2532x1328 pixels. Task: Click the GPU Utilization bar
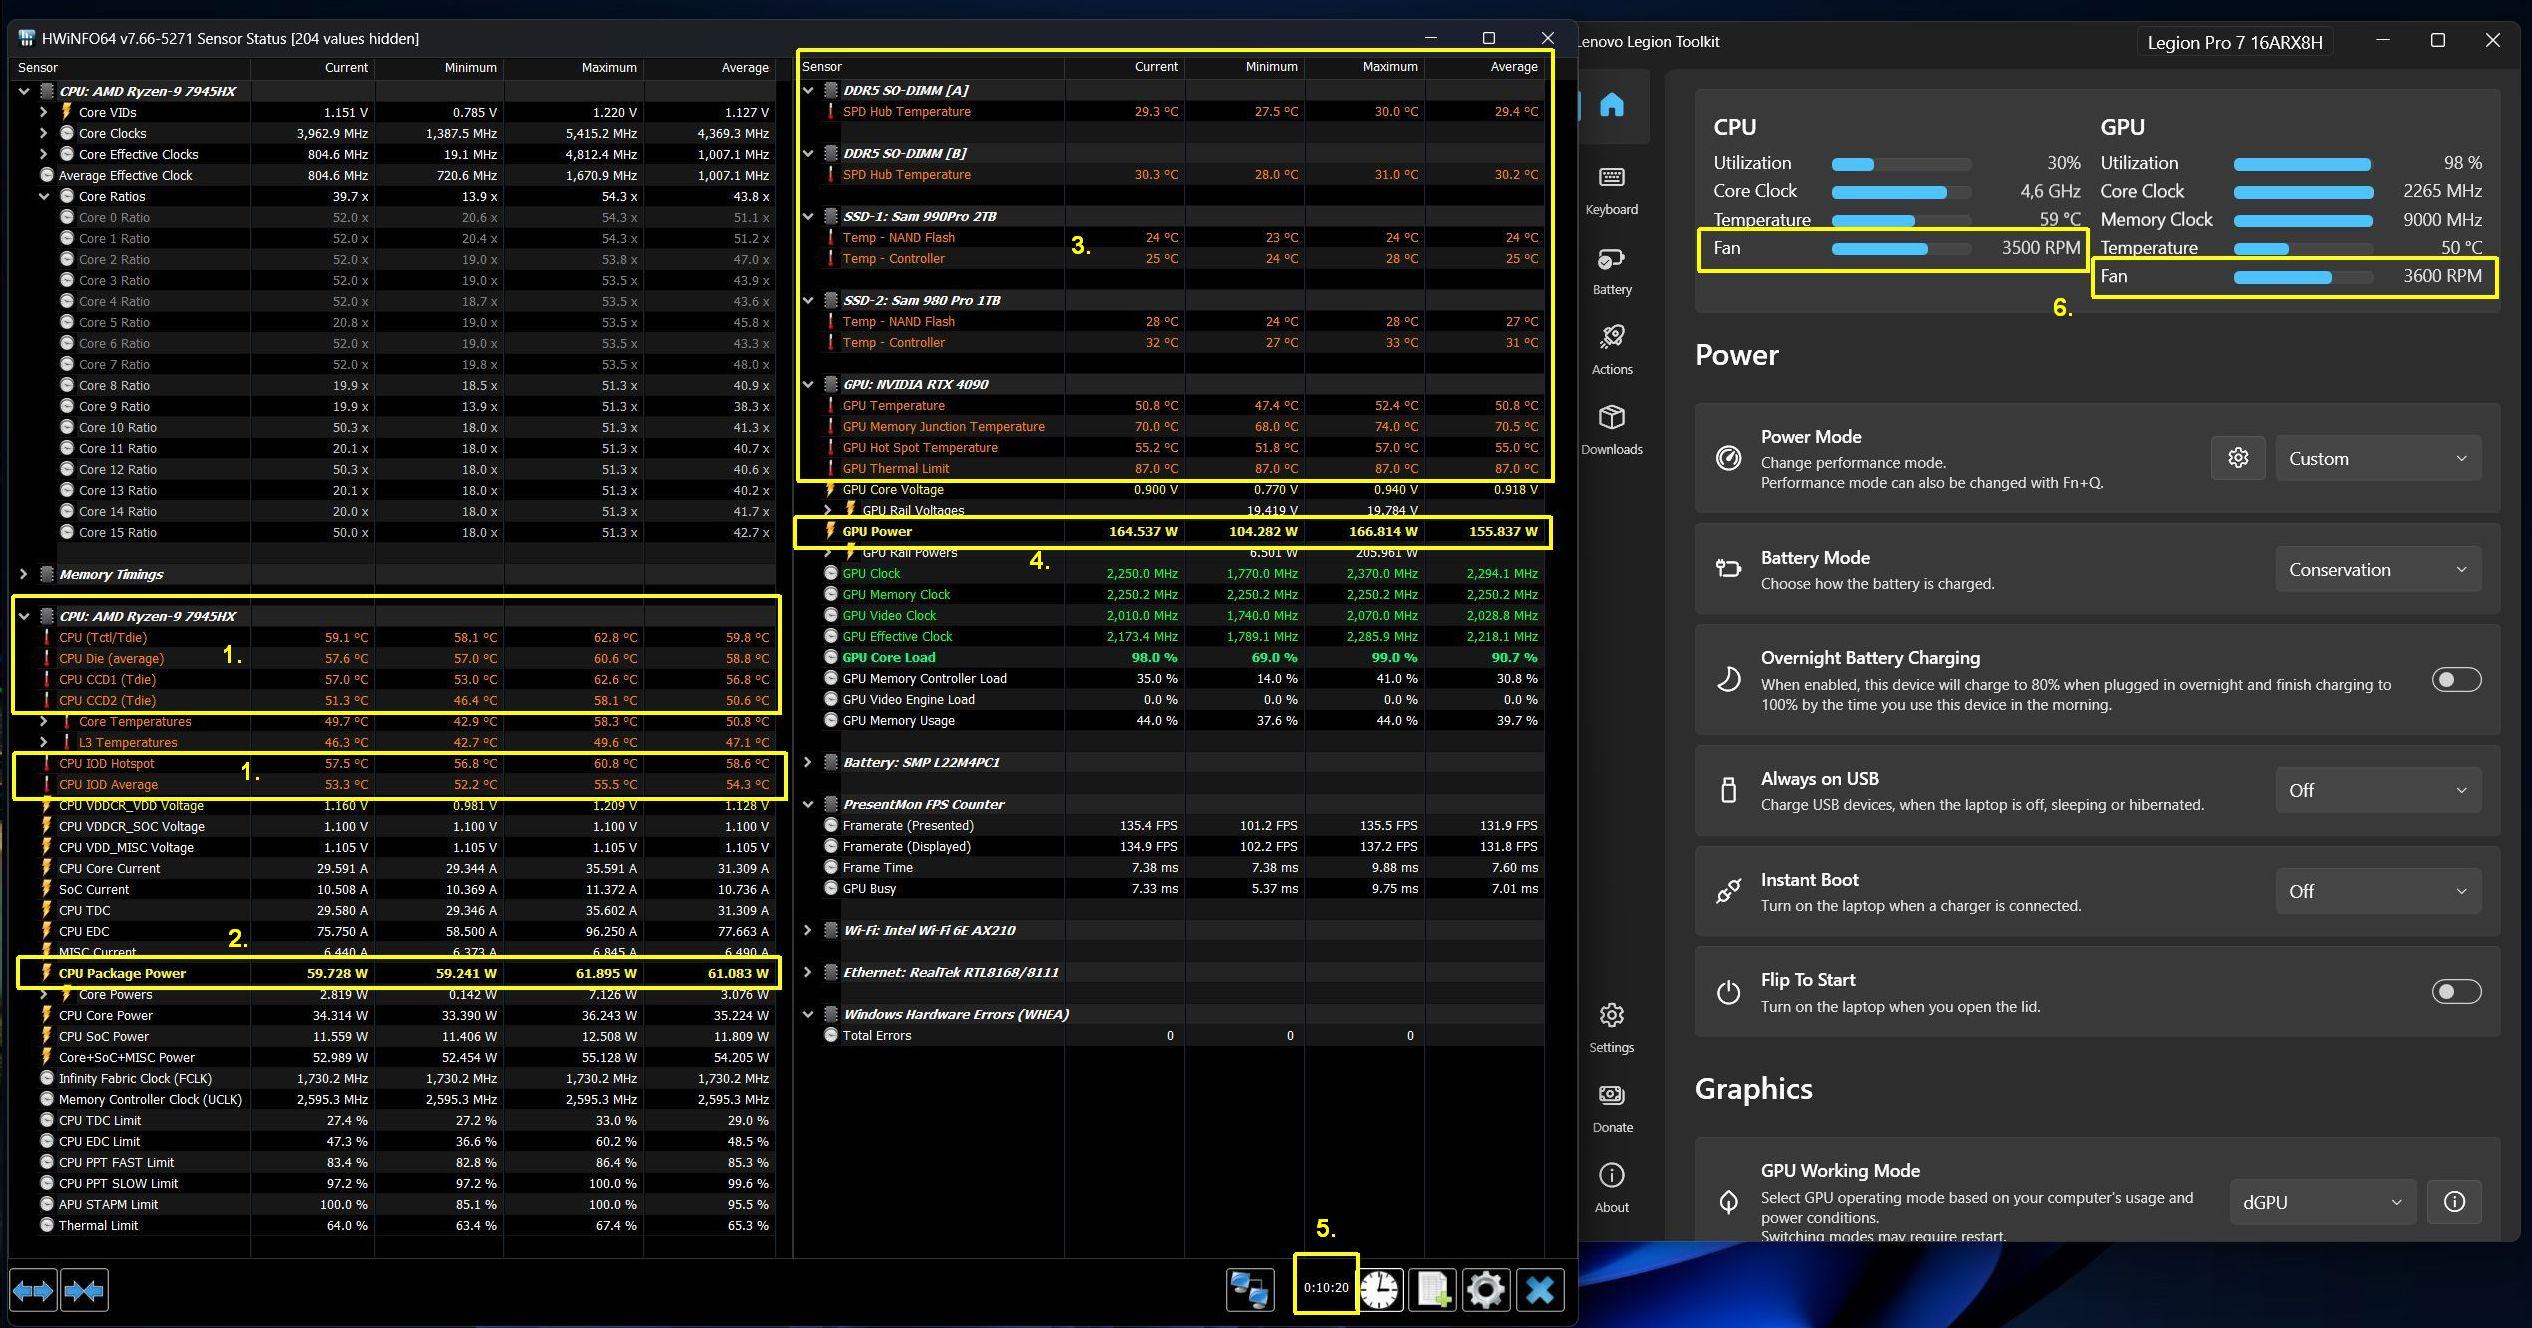coord(2303,164)
